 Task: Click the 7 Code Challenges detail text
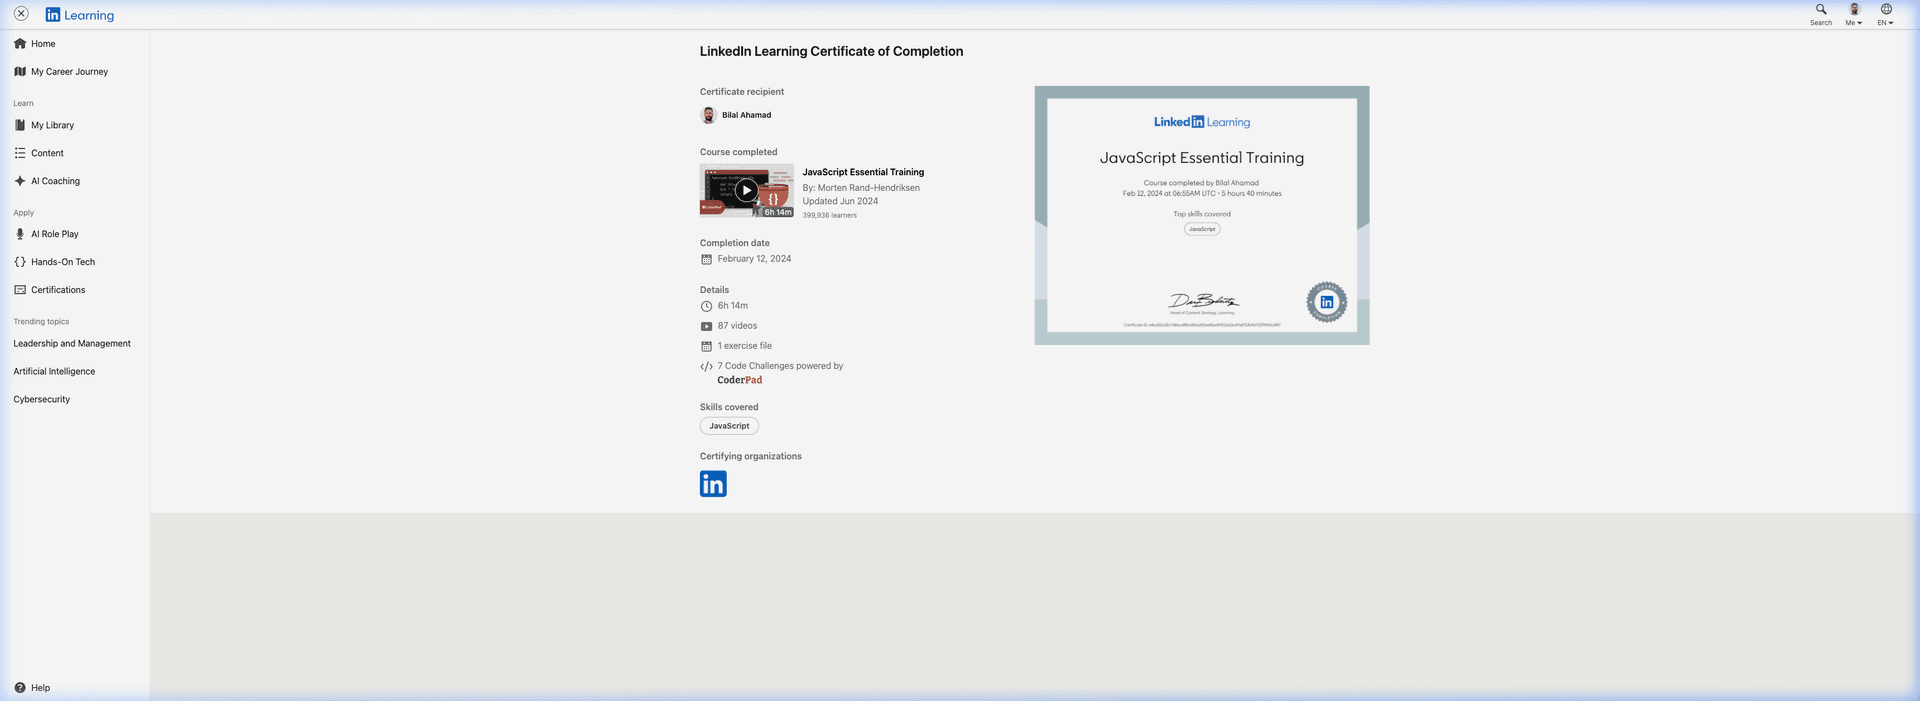coord(780,366)
